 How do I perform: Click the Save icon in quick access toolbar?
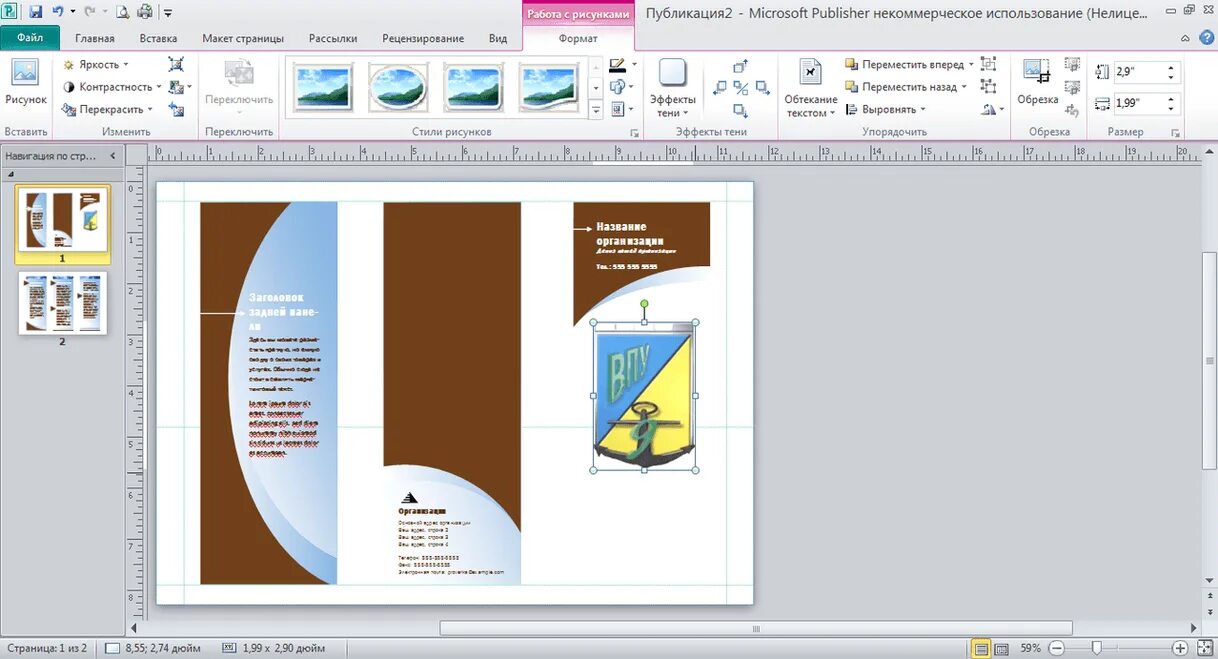(35, 12)
